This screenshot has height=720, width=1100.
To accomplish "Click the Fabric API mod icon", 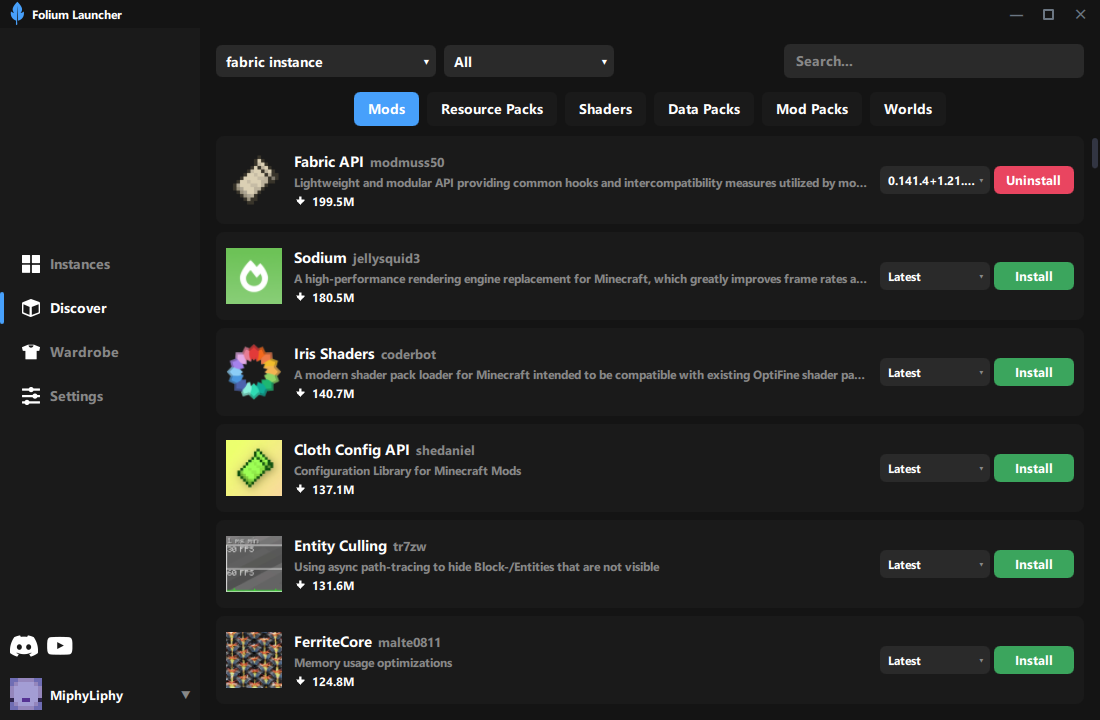I will coord(254,180).
